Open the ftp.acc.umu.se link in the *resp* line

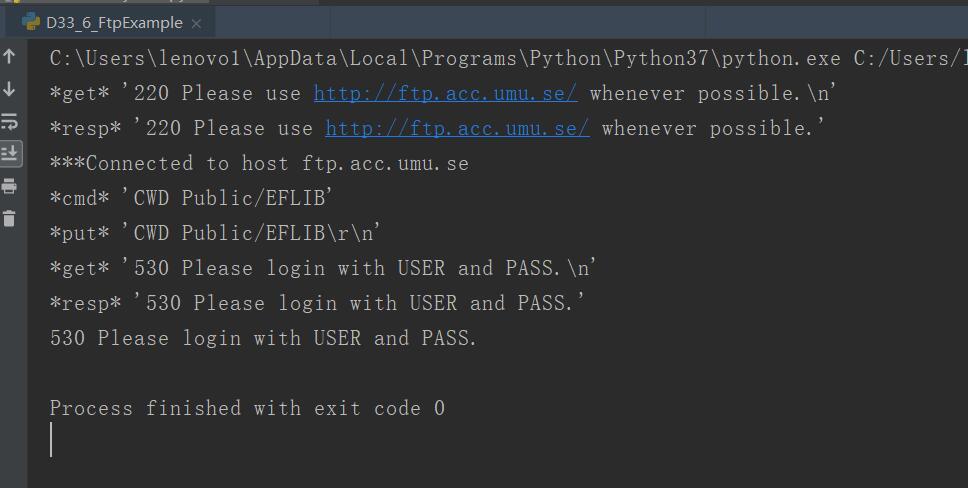point(457,128)
